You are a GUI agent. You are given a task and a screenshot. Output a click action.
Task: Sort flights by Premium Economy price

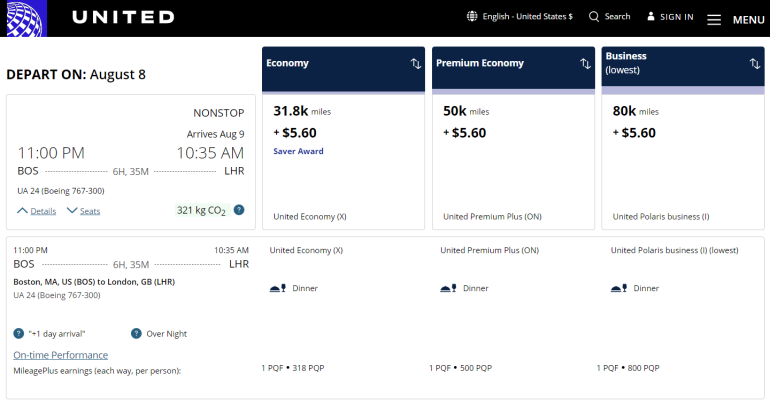[x=585, y=64]
